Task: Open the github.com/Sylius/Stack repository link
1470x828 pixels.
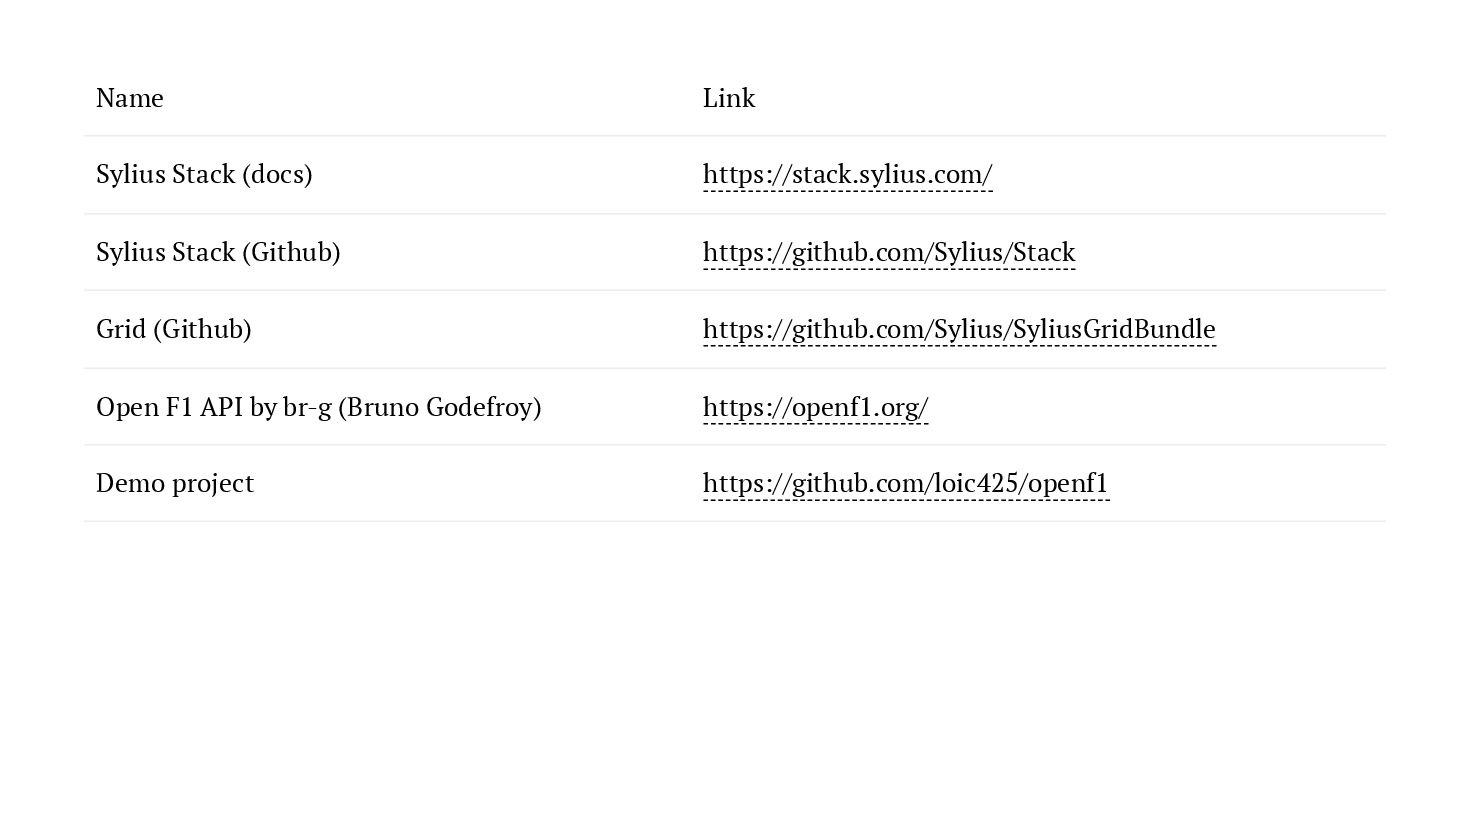Action: [x=888, y=252]
